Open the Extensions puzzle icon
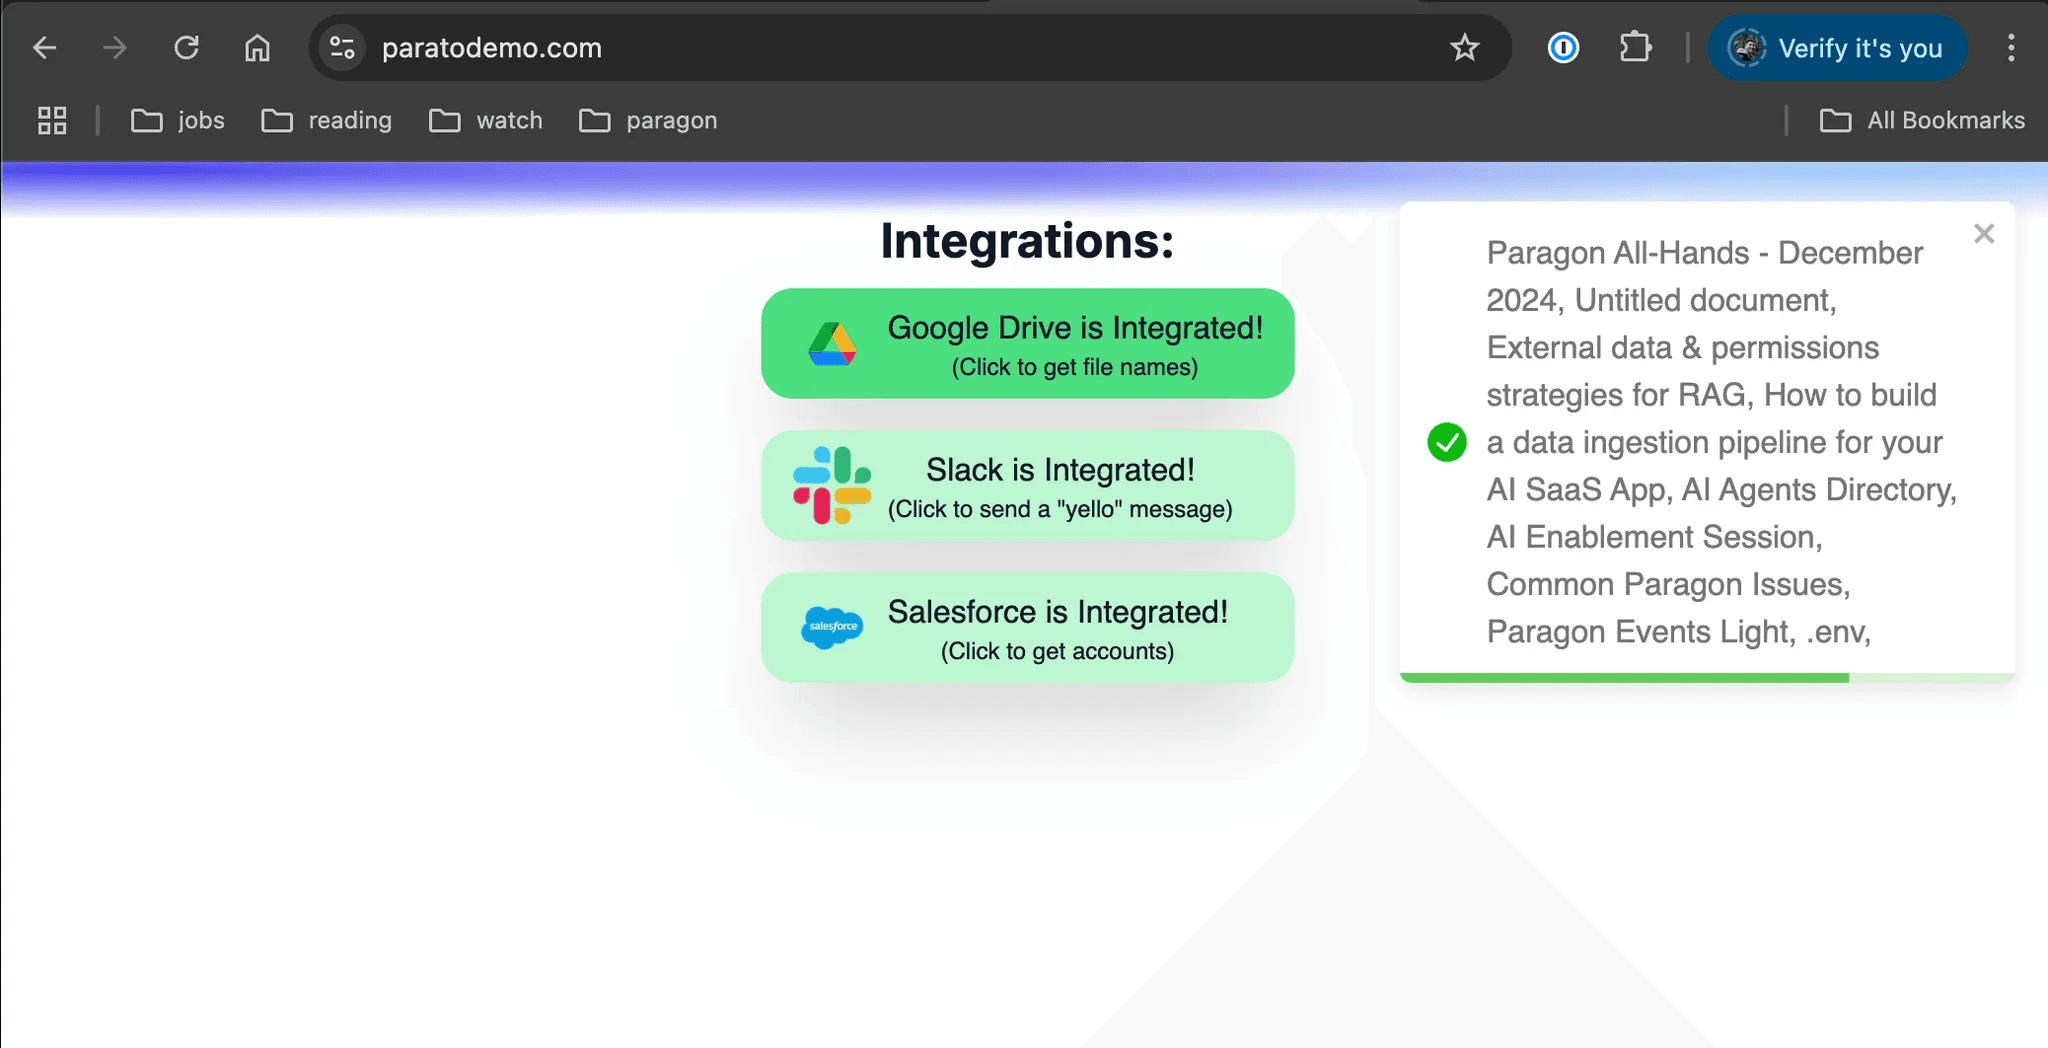The height and width of the screenshot is (1048, 2048). [x=1635, y=48]
